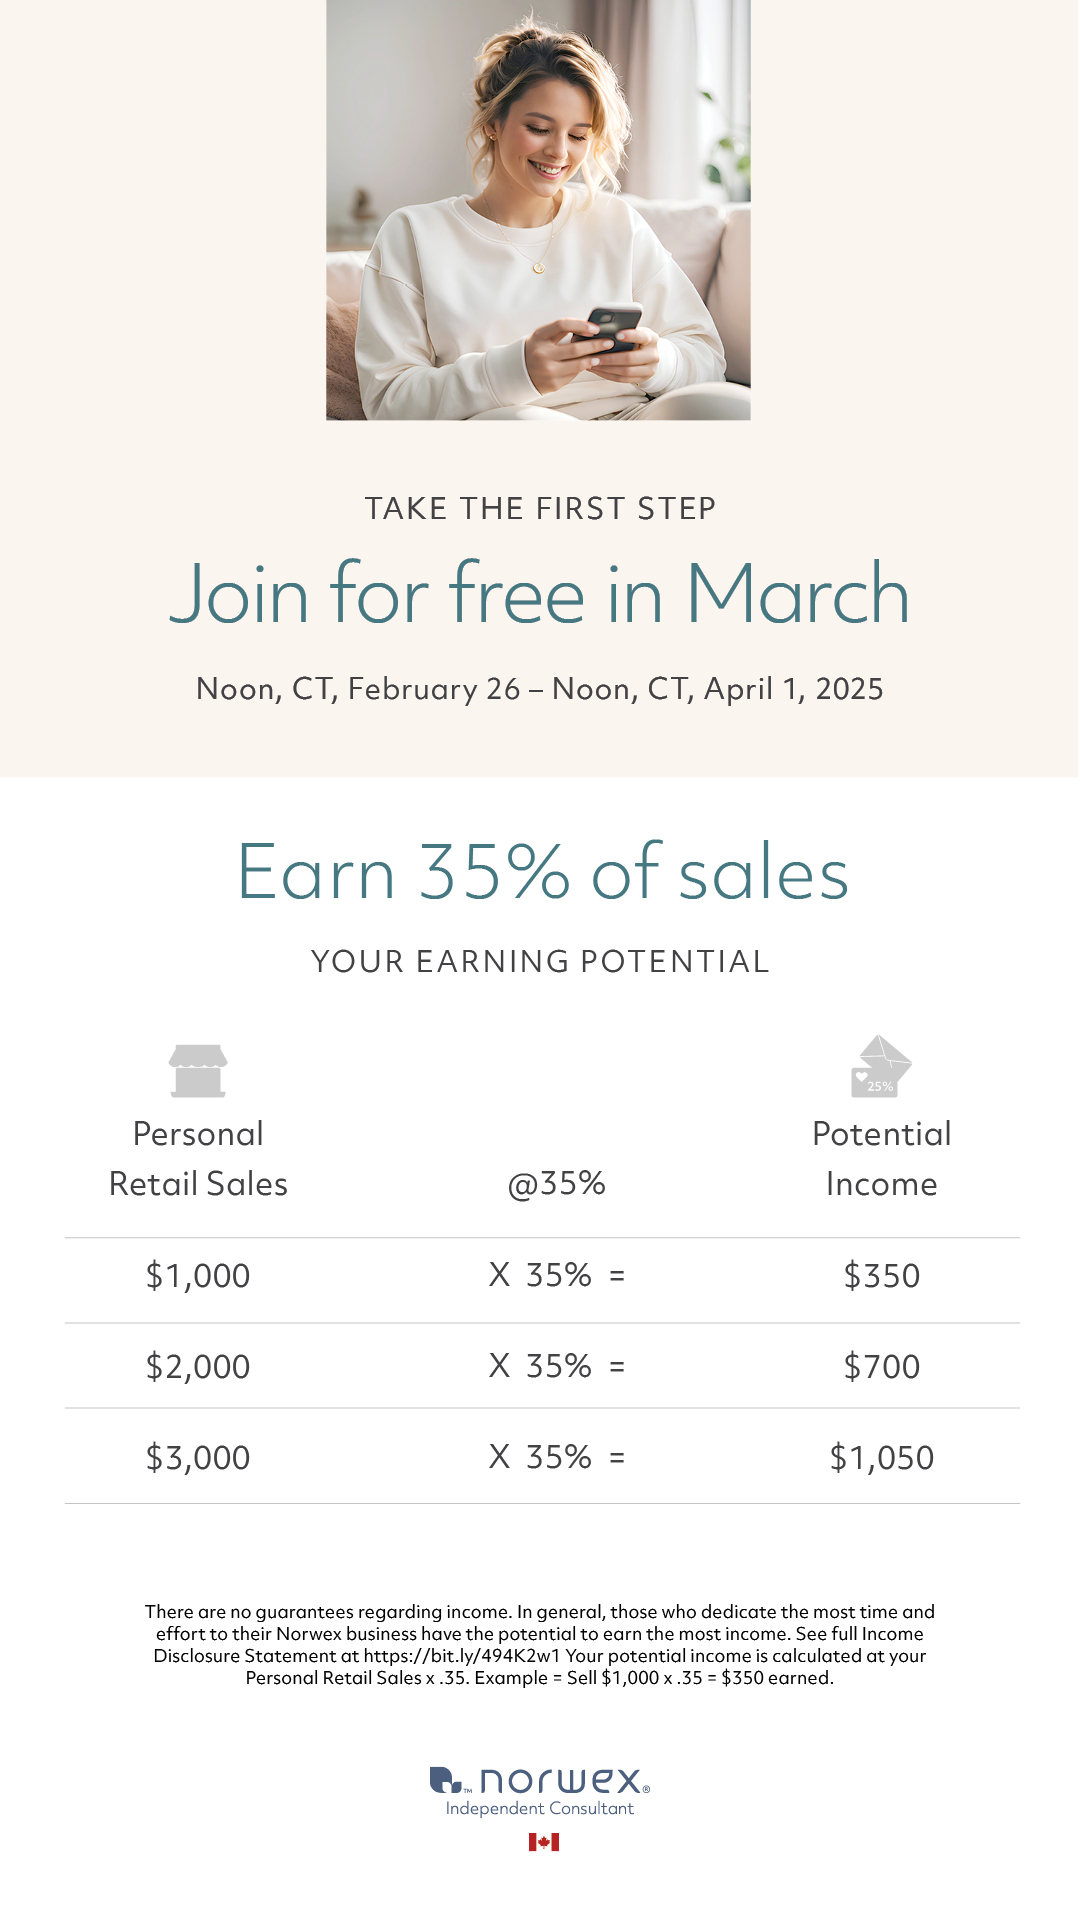Click the $2,000 sales amount
1080x1920 pixels.
pos(198,1367)
